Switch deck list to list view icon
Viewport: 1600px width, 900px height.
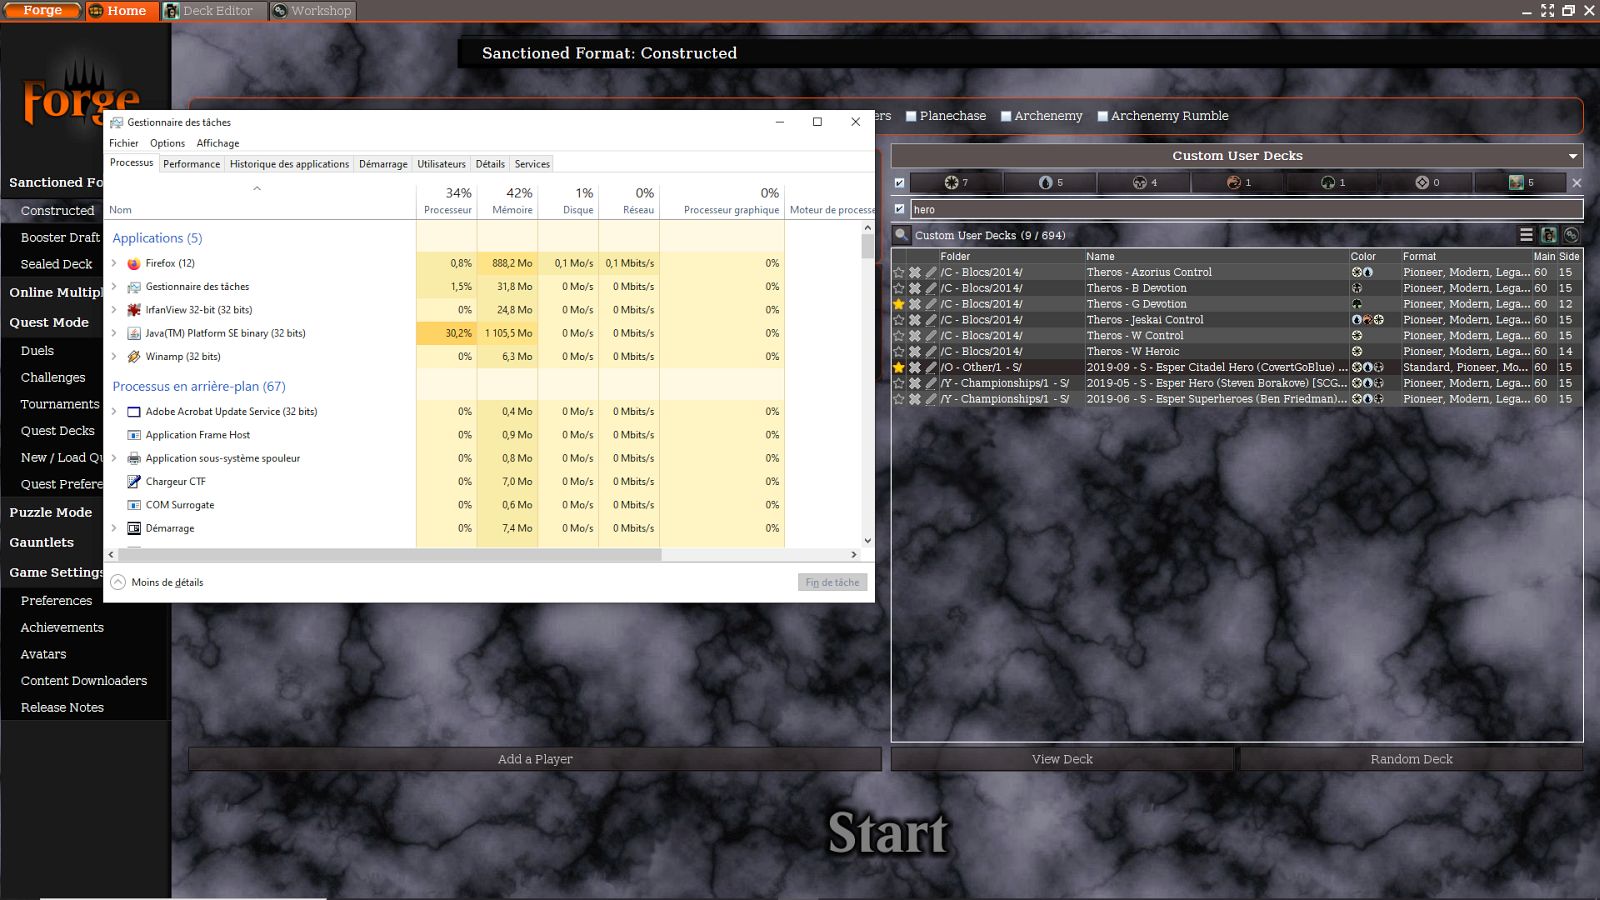(x=1526, y=235)
